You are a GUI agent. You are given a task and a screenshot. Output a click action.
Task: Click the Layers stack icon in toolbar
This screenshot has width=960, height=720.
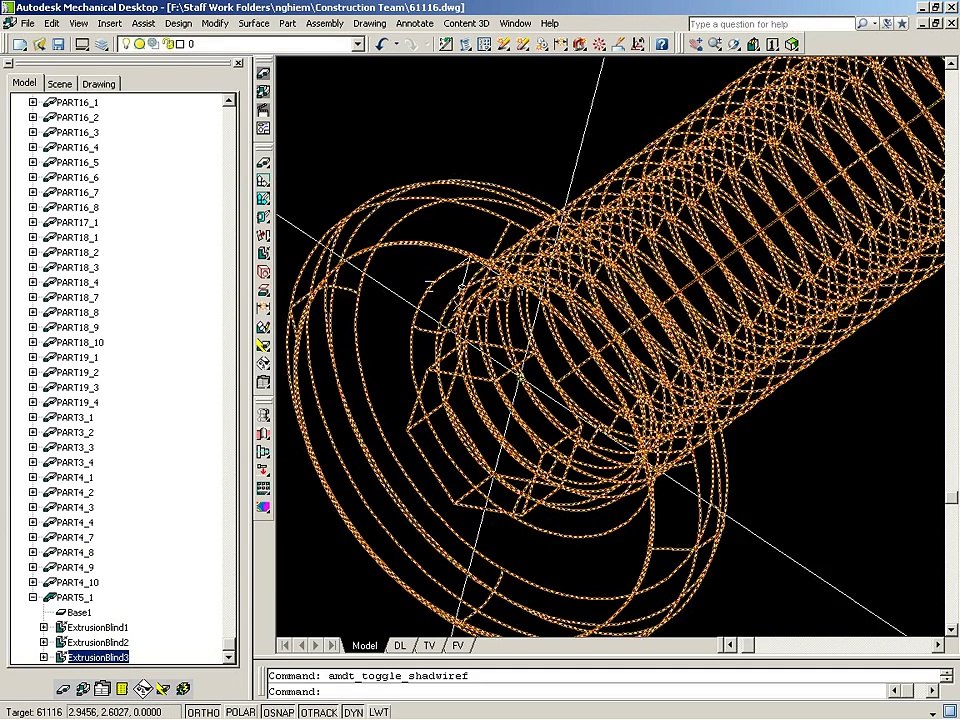tap(102, 44)
